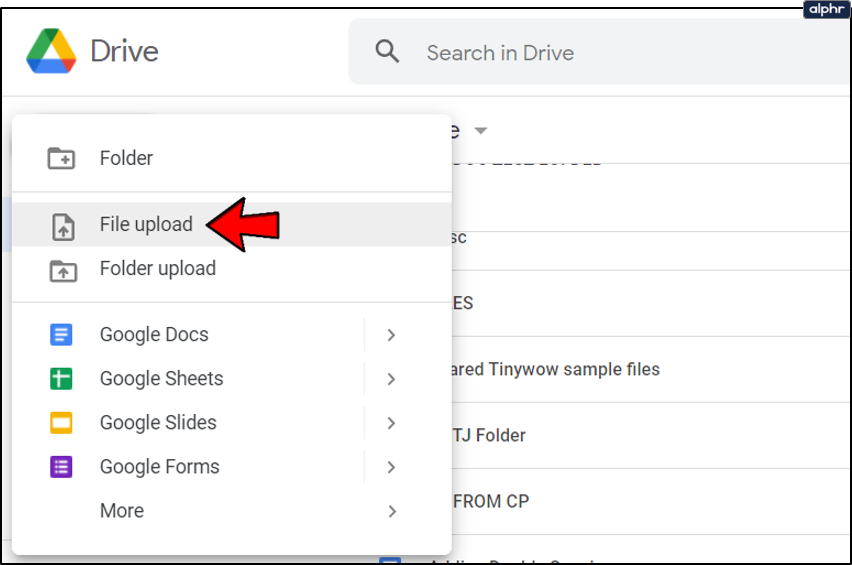Choose Folder upload menu entry

click(x=231, y=268)
